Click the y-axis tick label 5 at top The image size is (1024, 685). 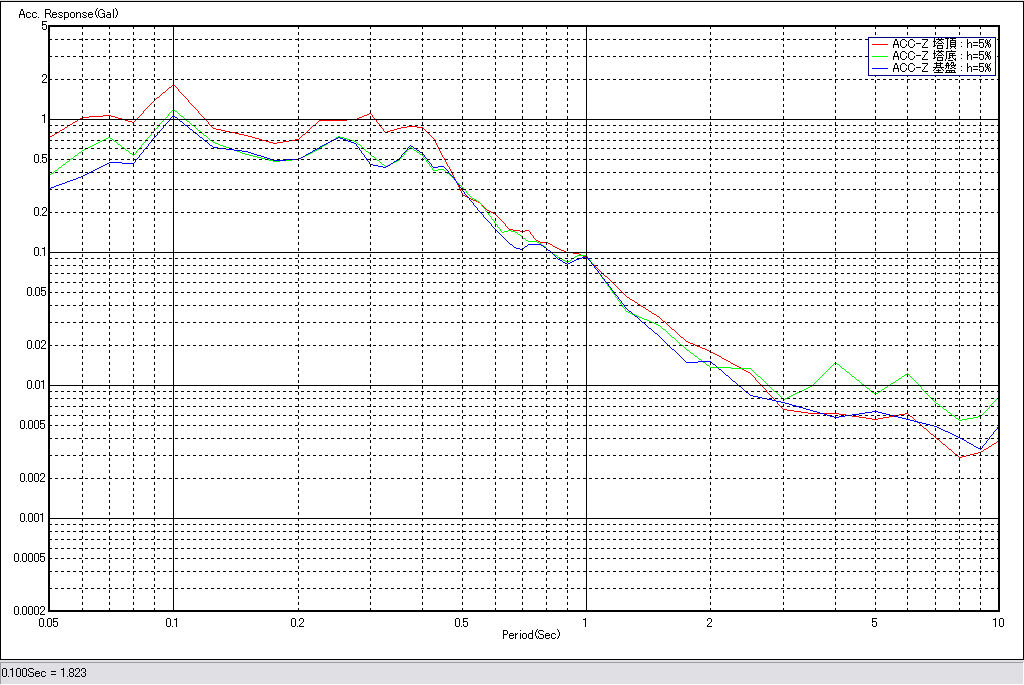point(44,26)
